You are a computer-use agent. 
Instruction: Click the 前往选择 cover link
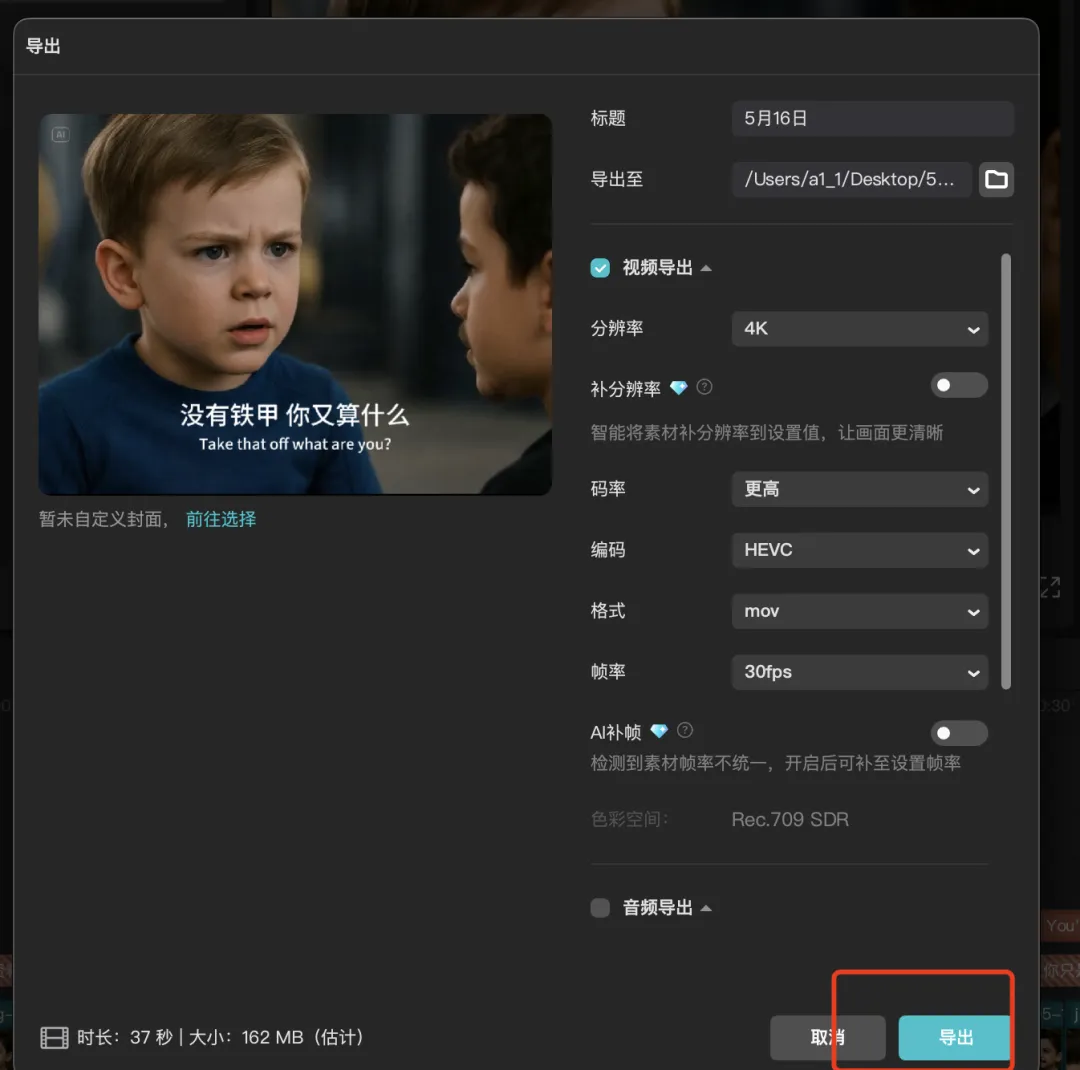221,519
